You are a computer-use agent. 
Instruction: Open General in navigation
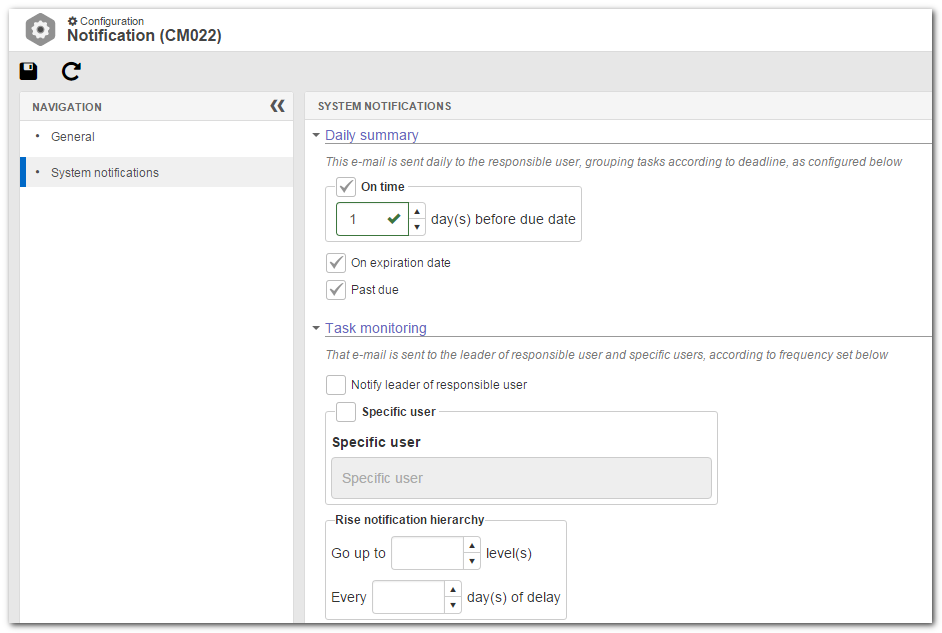(x=73, y=137)
